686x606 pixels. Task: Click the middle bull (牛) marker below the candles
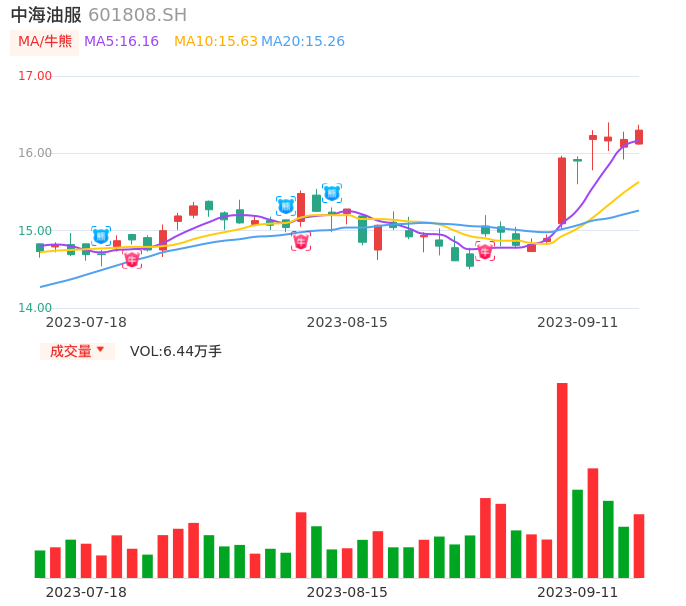point(301,241)
